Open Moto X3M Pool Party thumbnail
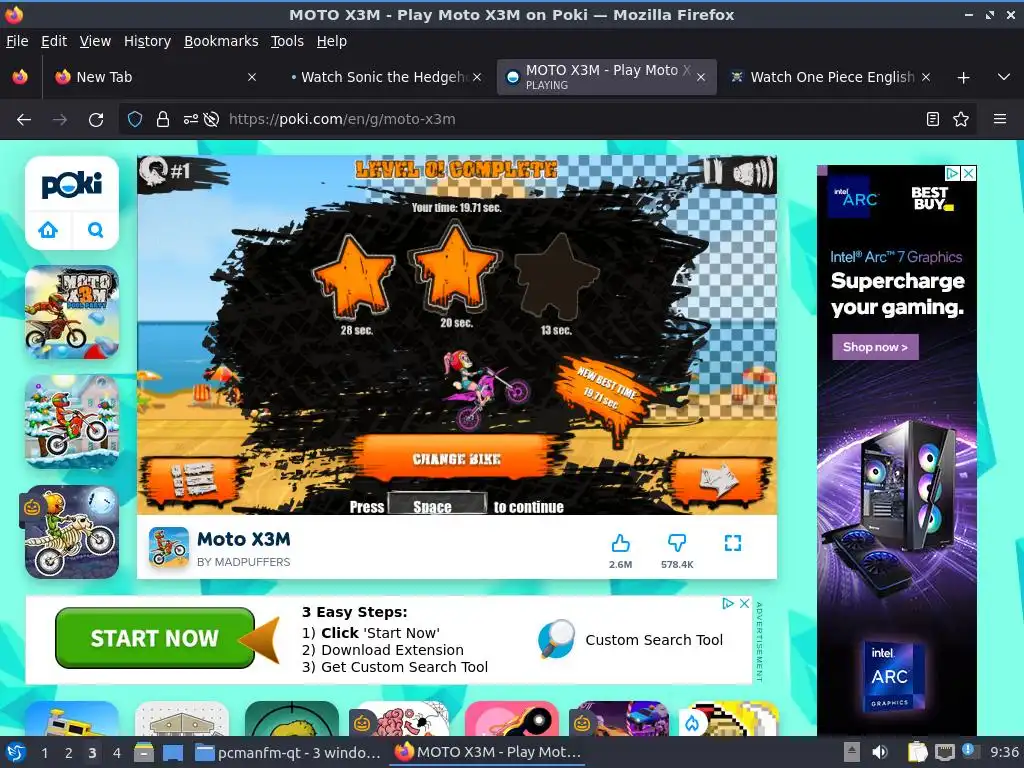The width and height of the screenshot is (1024, 768). click(72, 312)
